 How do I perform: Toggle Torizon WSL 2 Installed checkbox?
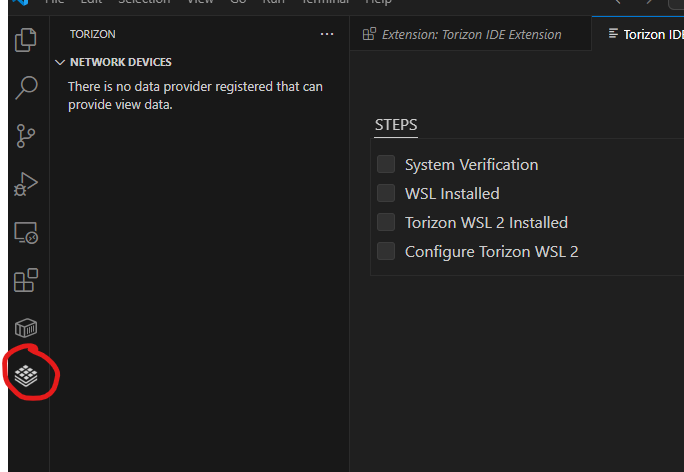point(386,222)
